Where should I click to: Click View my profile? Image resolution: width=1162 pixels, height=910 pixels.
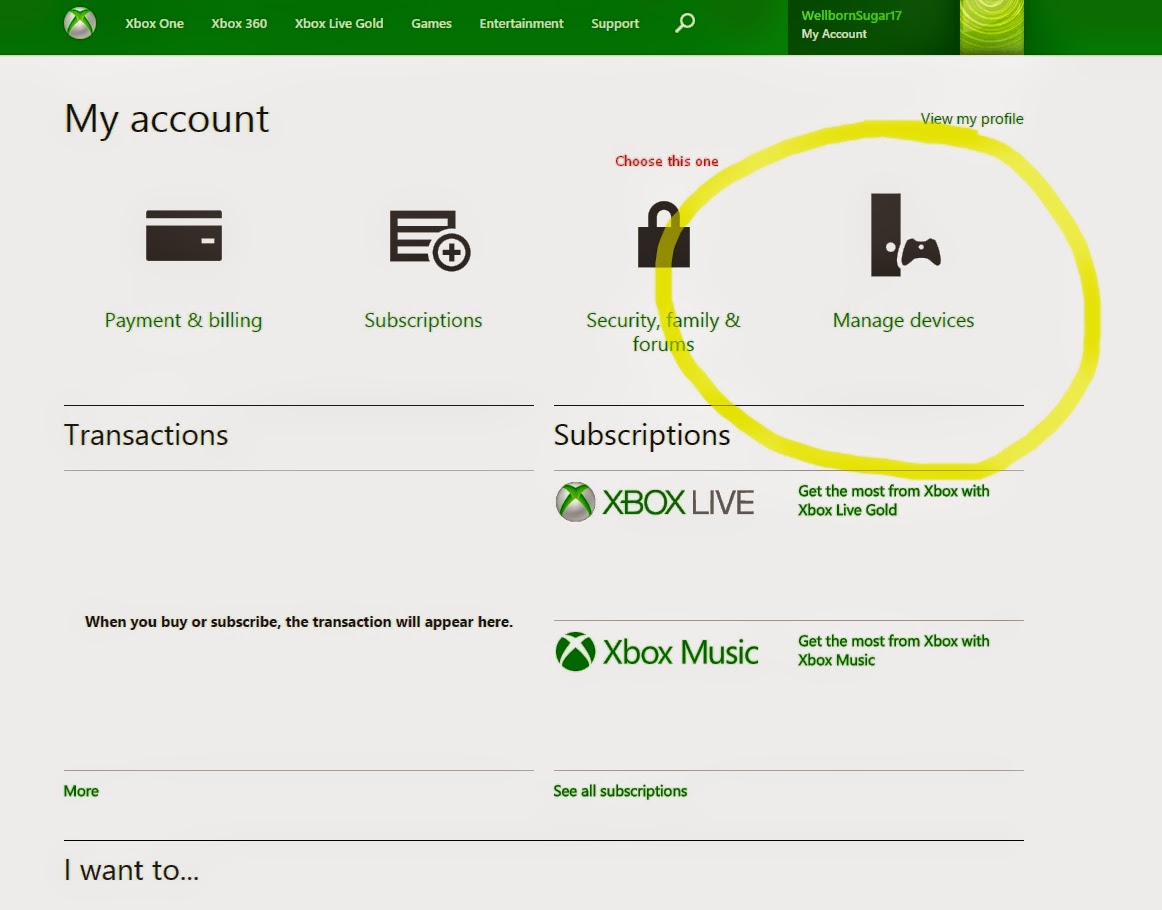coord(971,118)
